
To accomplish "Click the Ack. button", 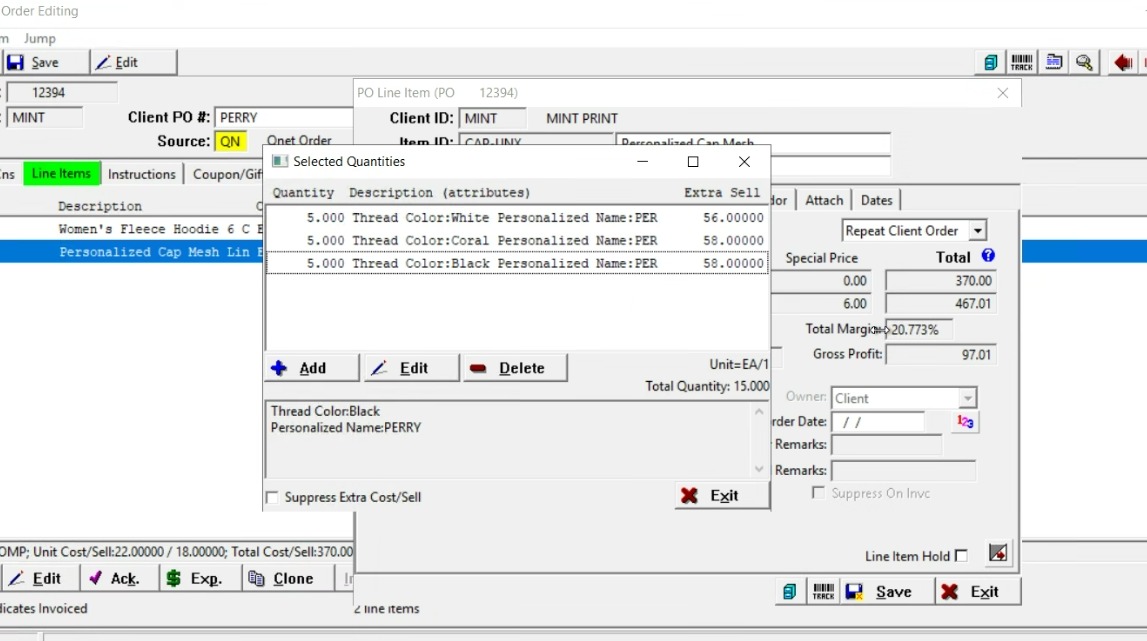I will click(x=119, y=578).
